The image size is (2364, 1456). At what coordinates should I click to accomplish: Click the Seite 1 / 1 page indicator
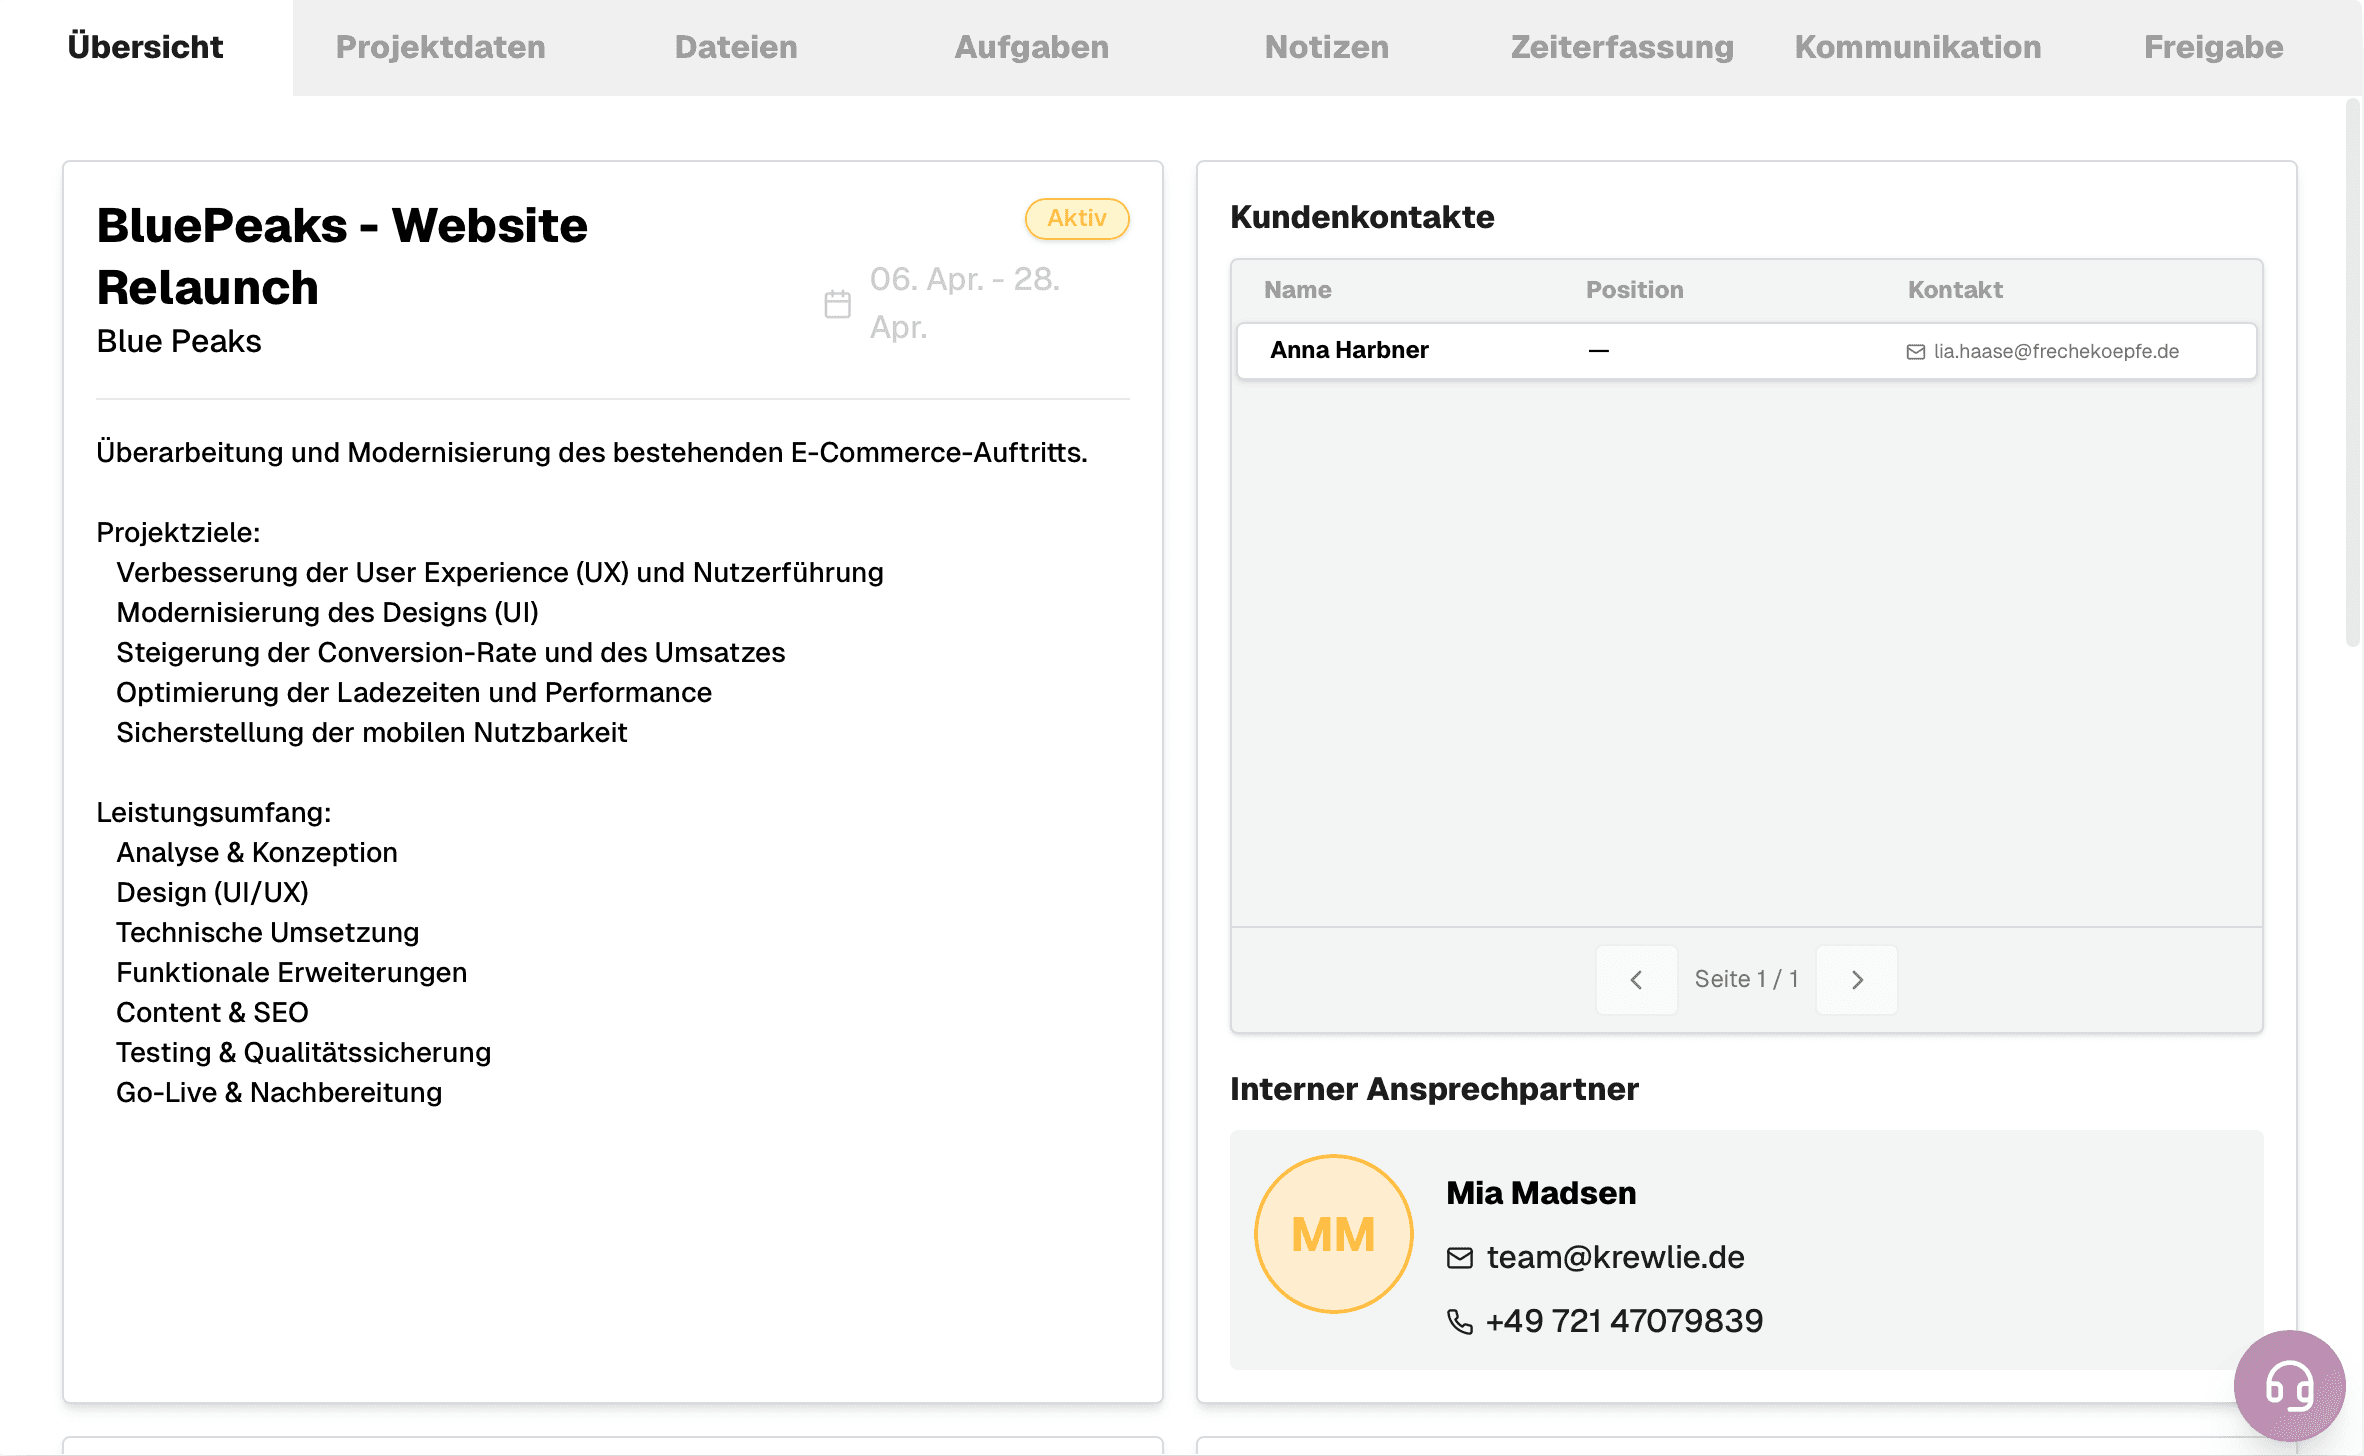1746,980
